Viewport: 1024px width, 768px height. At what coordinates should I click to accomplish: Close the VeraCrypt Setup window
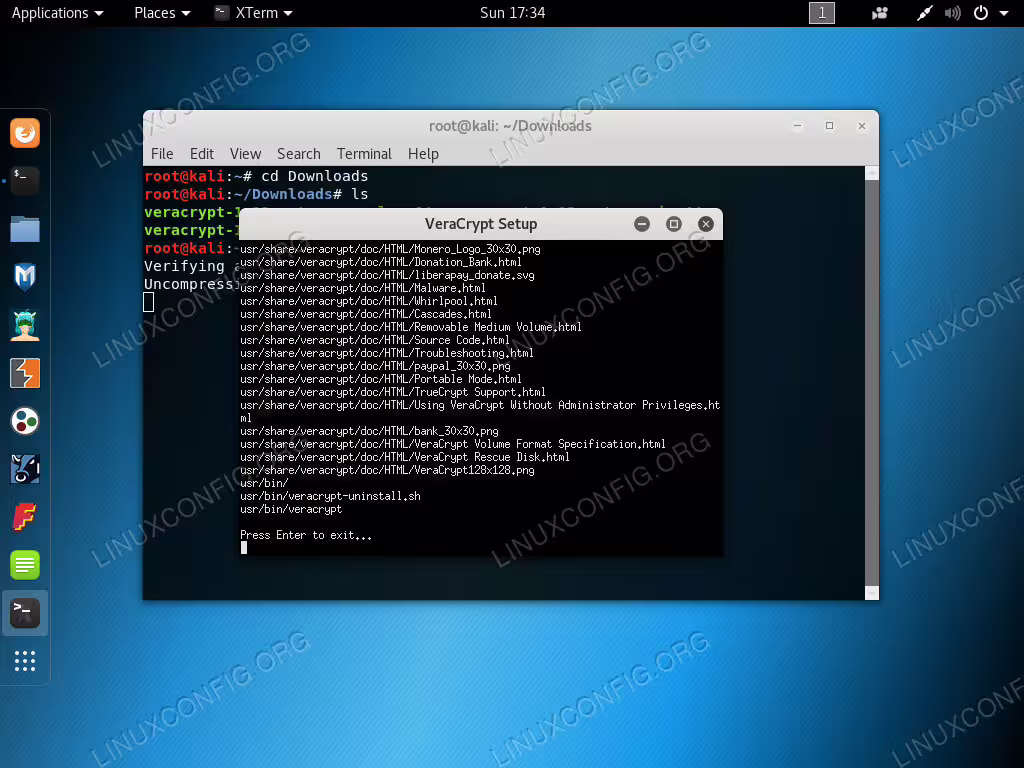706,224
